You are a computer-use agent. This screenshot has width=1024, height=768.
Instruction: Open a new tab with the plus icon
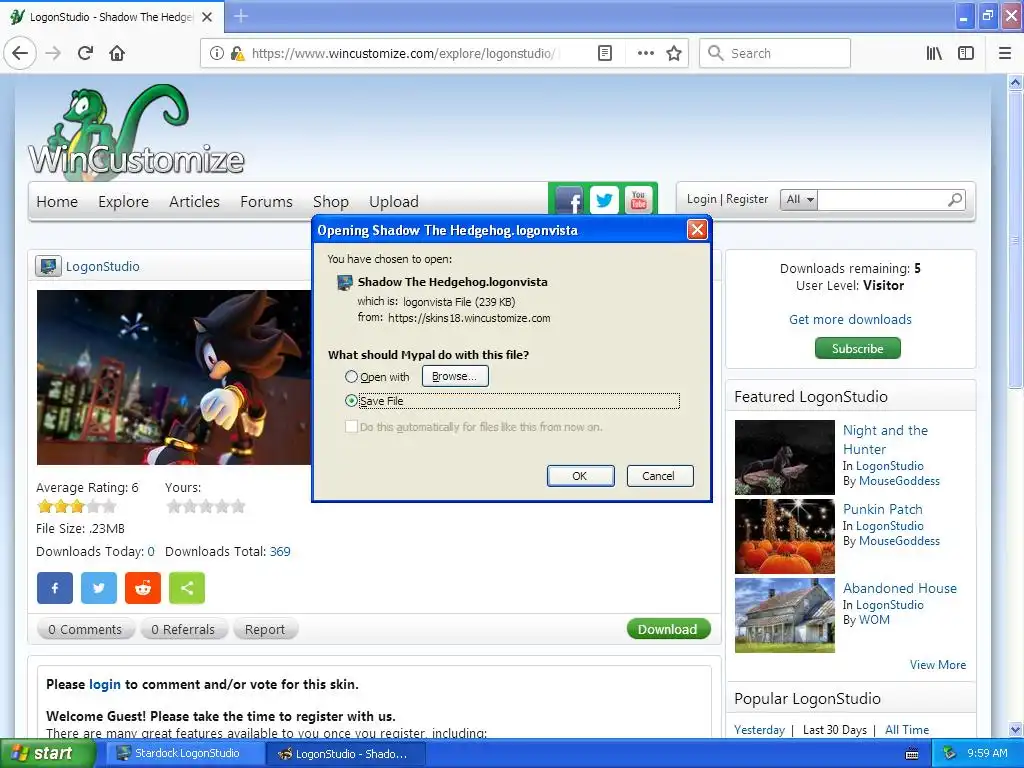coord(241,16)
